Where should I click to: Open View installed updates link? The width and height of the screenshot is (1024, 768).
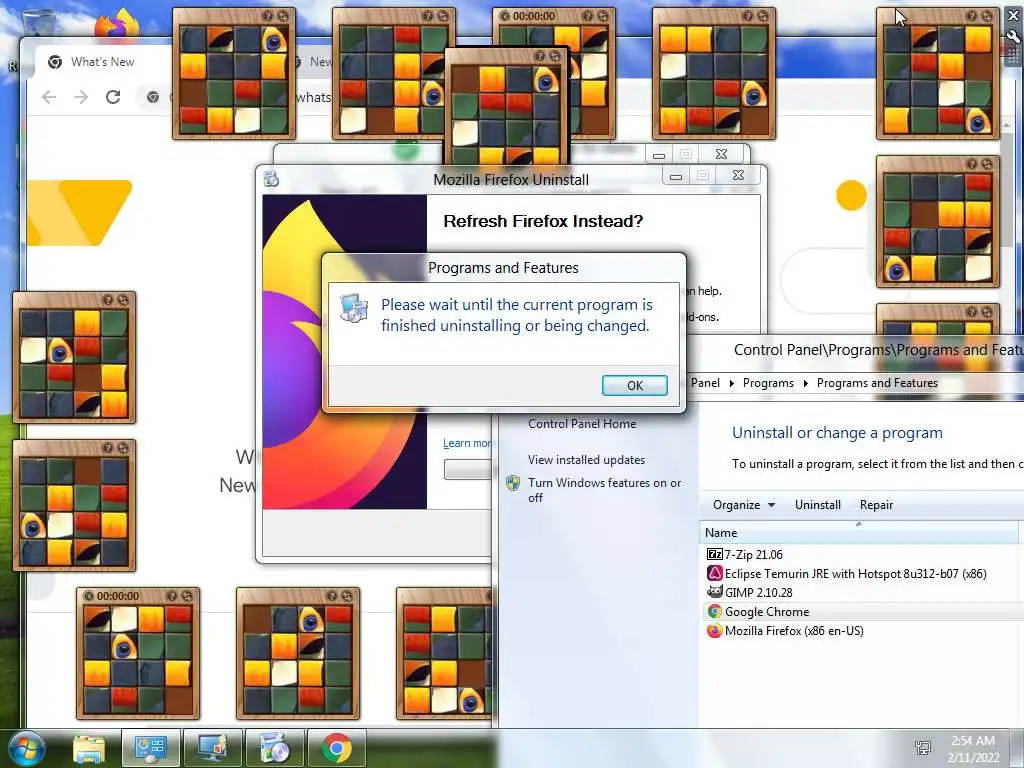[586, 460]
